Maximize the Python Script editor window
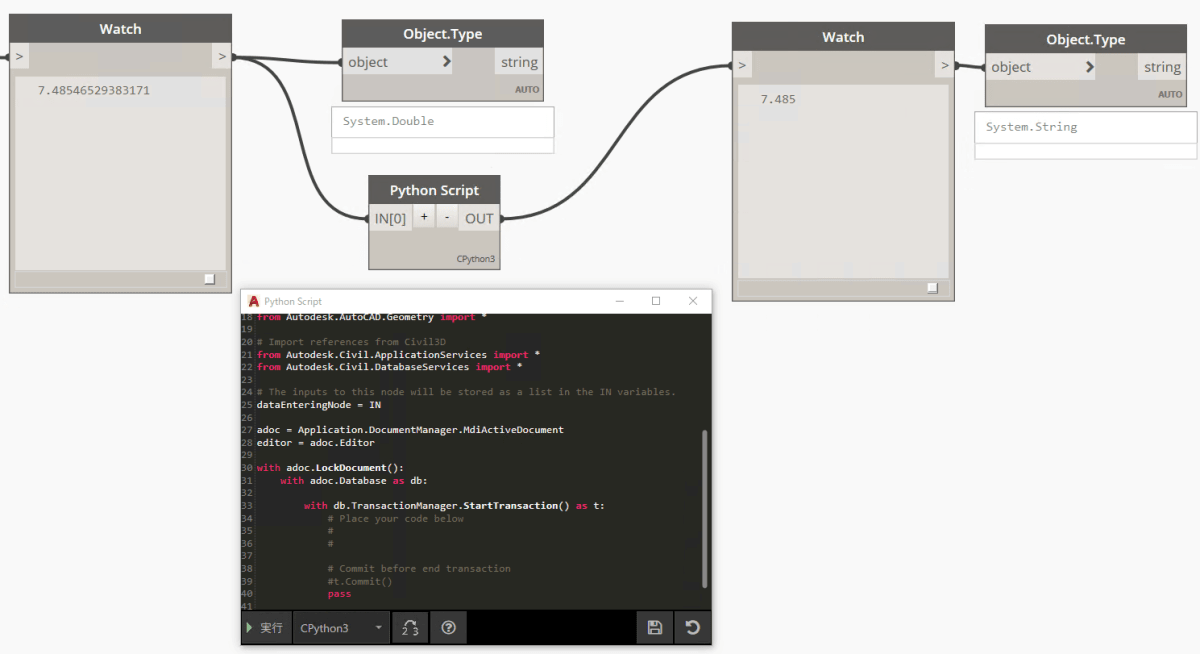The width and height of the screenshot is (1200, 654). point(656,301)
